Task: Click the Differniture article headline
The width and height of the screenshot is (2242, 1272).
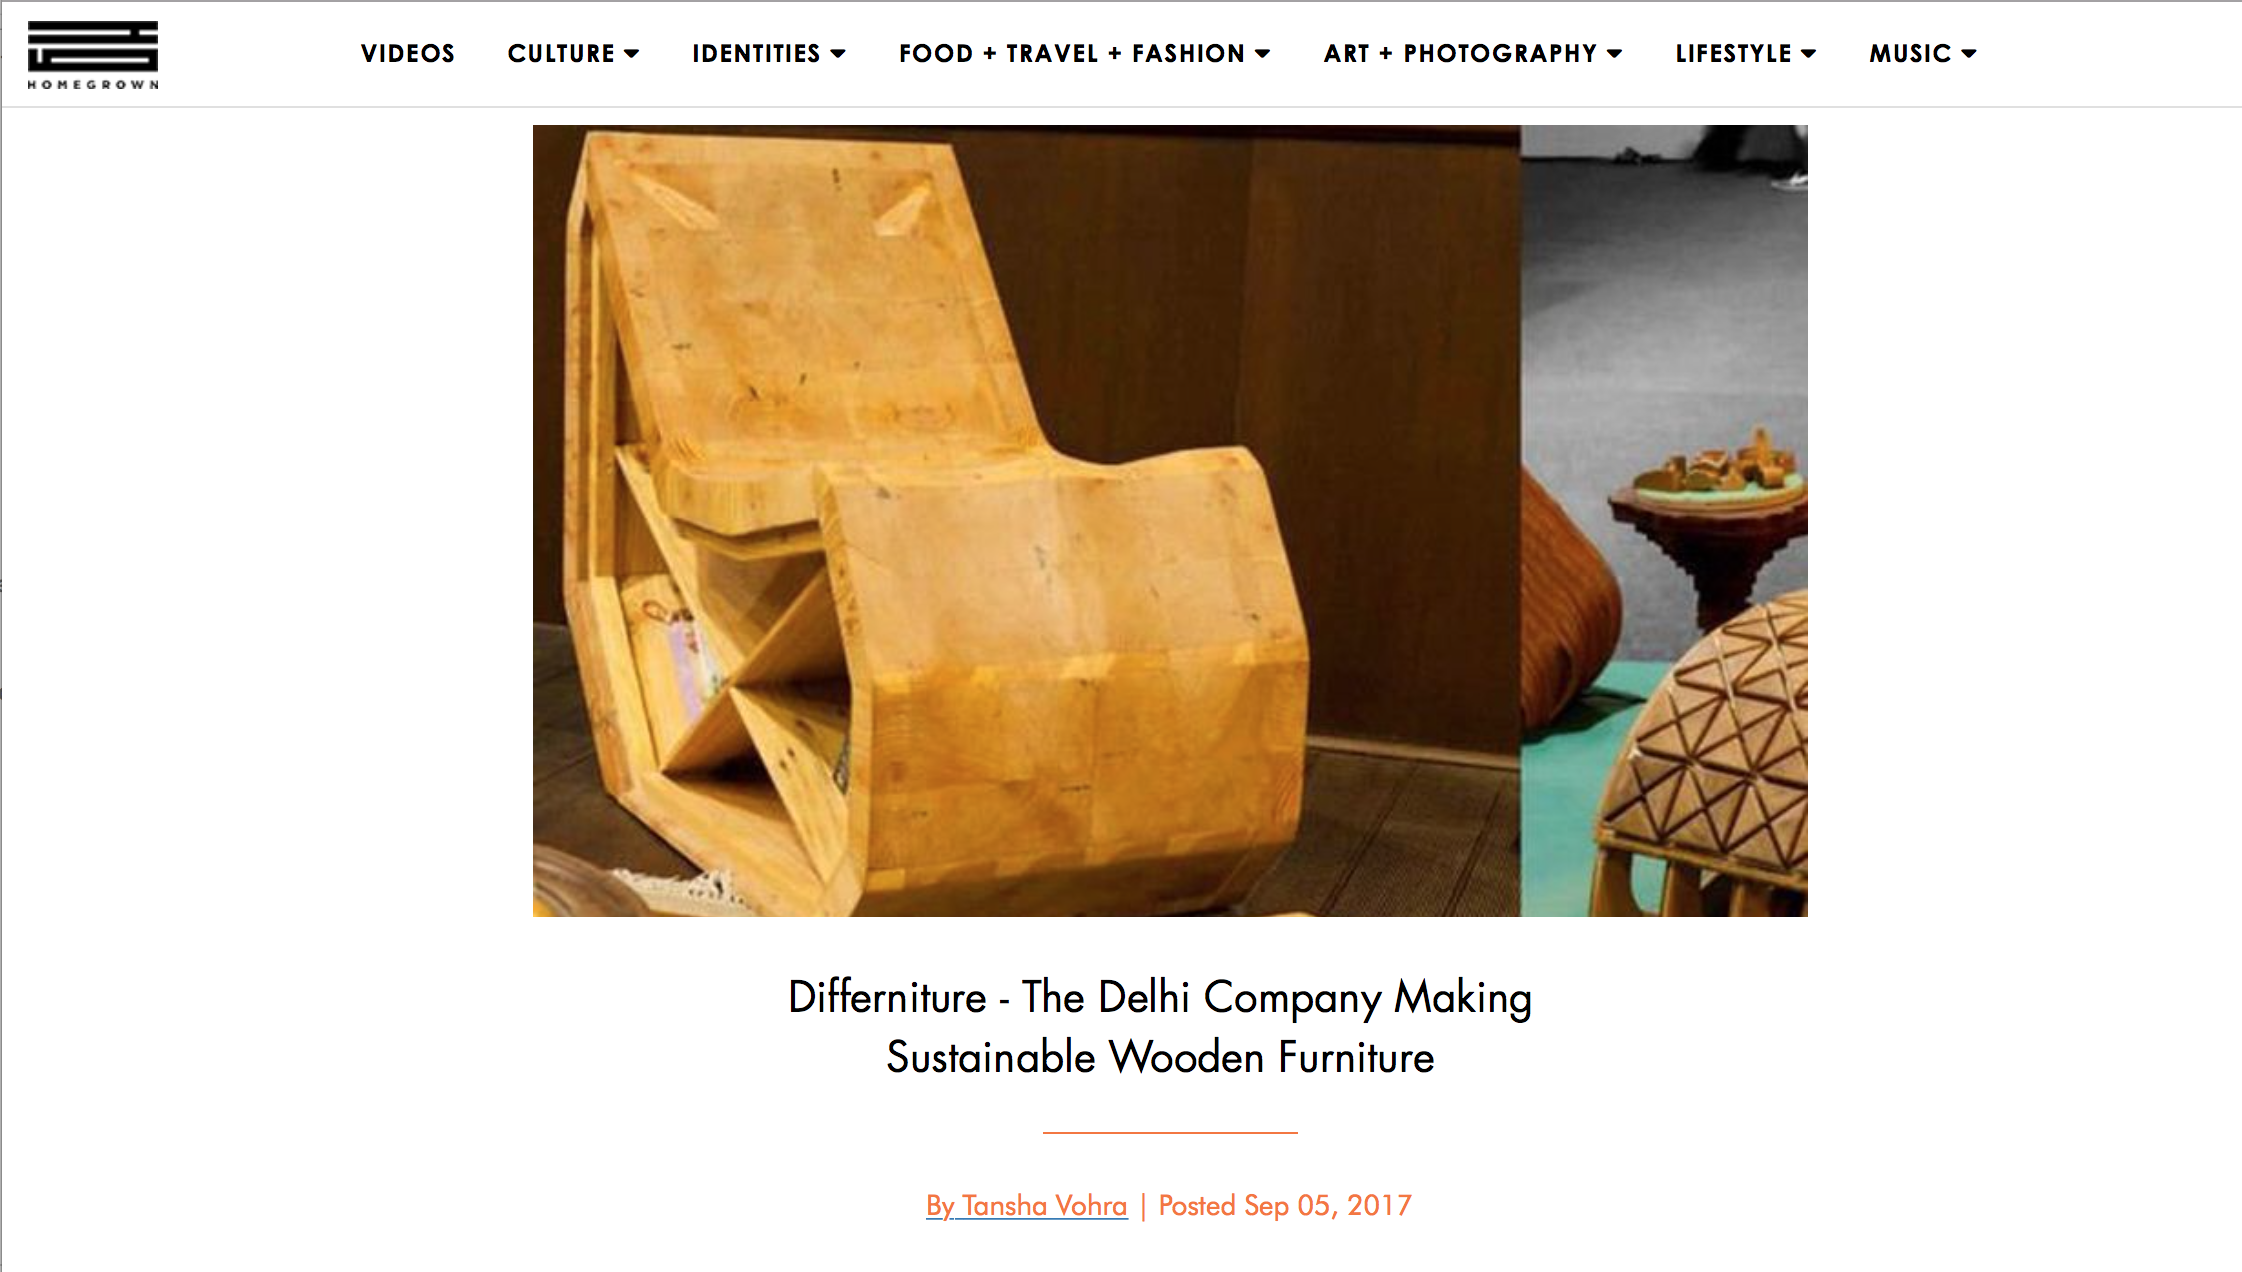Action: coord(1160,1027)
